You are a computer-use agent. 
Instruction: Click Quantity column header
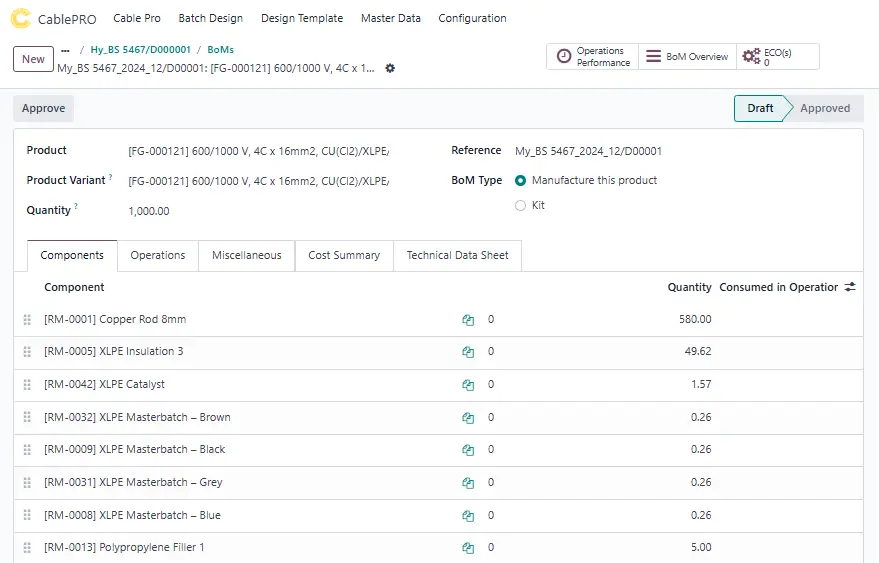[690, 288]
